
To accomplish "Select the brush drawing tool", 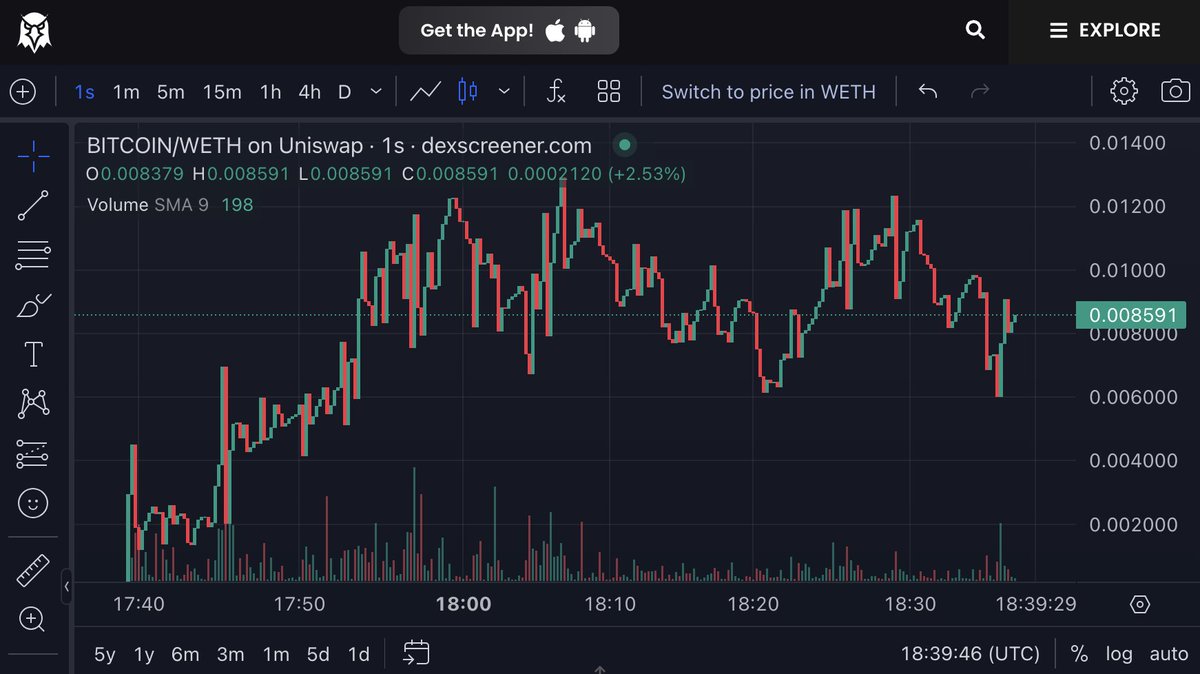I will click(33, 305).
